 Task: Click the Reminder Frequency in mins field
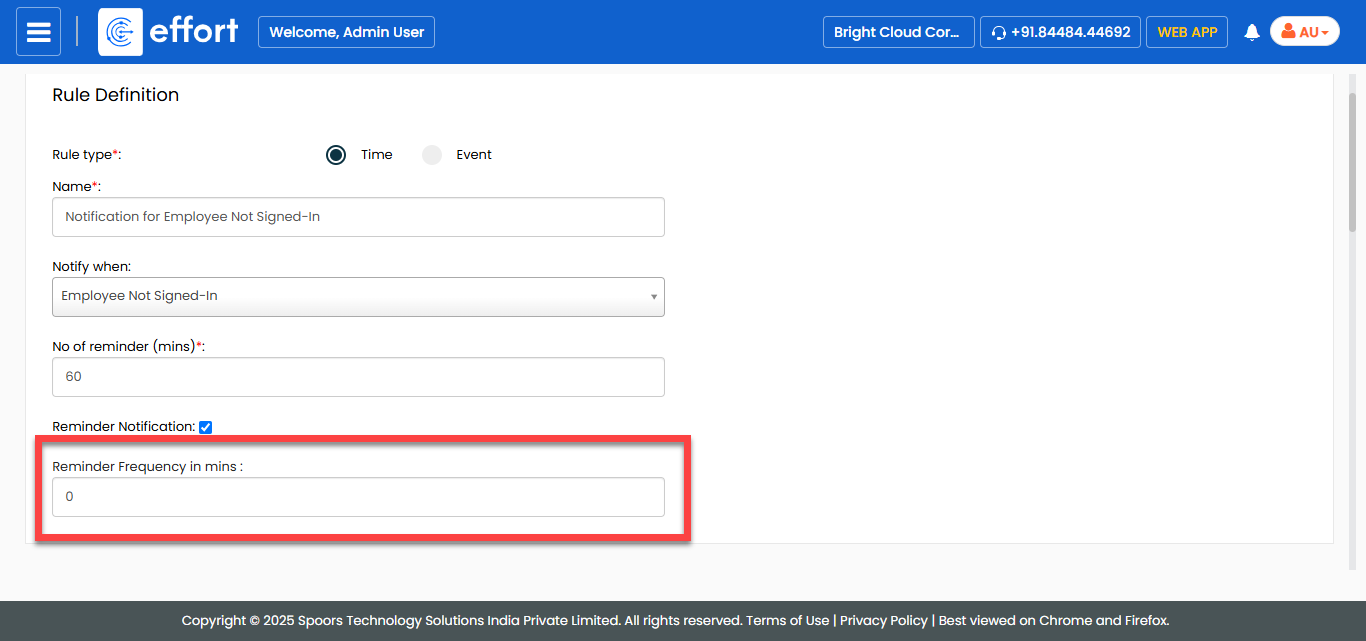pos(358,497)
